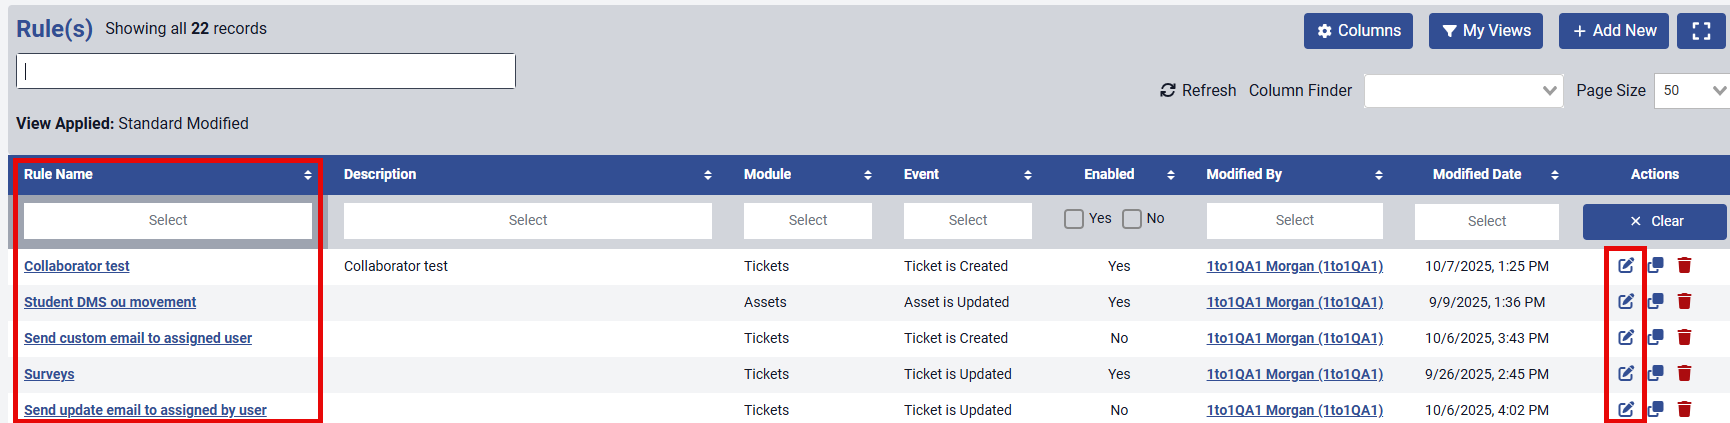Select the '9/26/2025, 2:45 PM' date cell
The width and height of the screenshot is (1730, 423).
tap(1487, 374)
